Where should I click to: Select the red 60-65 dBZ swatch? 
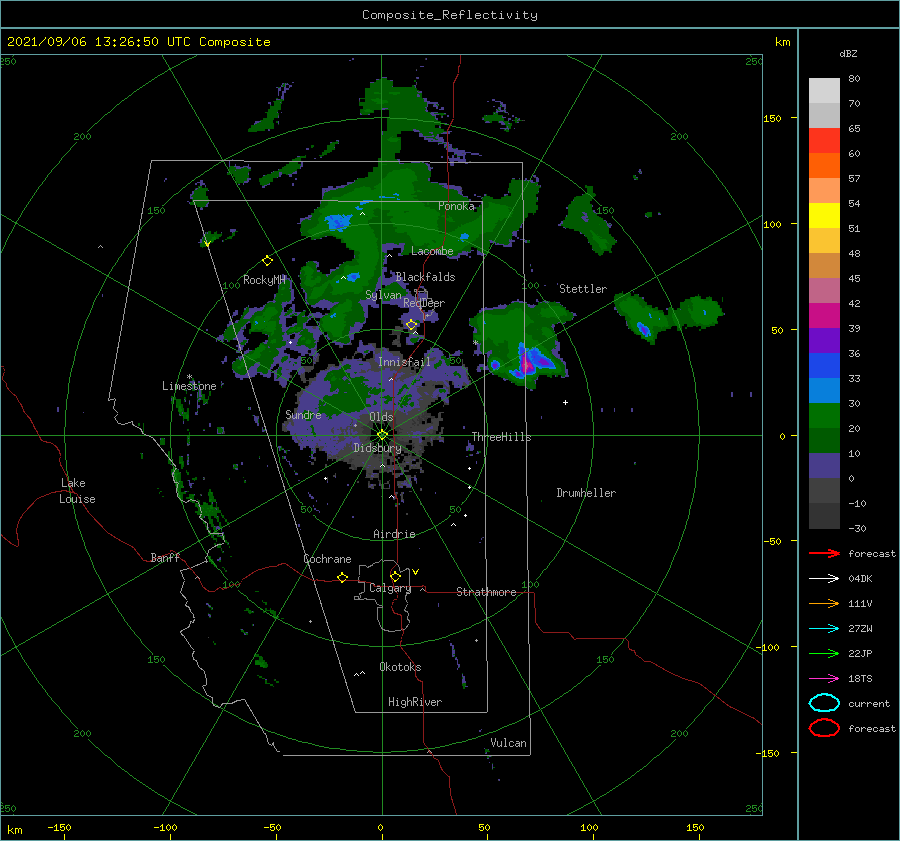(x=824, y=141)
